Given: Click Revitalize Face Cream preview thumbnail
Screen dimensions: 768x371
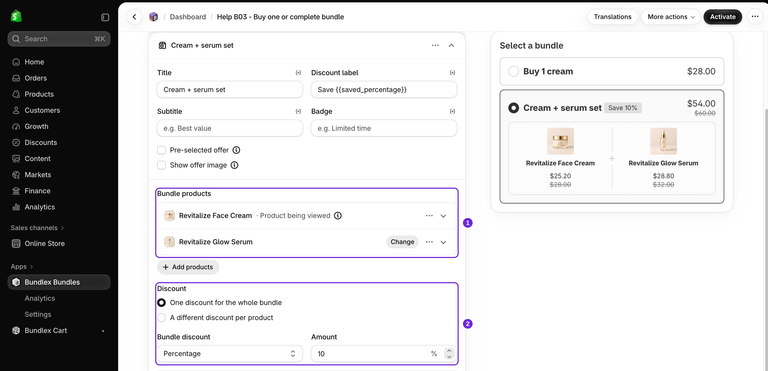Looking at the screenshot, I should [x=560, y=141].
